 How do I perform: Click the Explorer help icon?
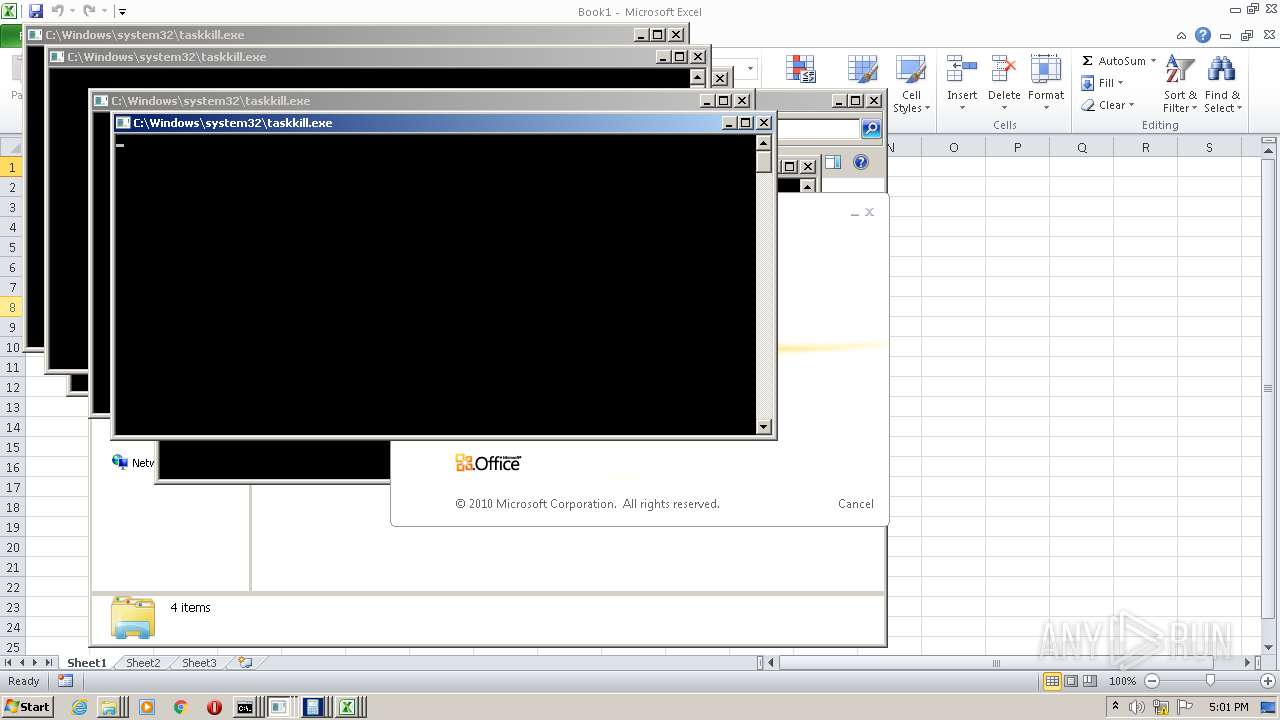pyautogui.click(x=861, y=163)
